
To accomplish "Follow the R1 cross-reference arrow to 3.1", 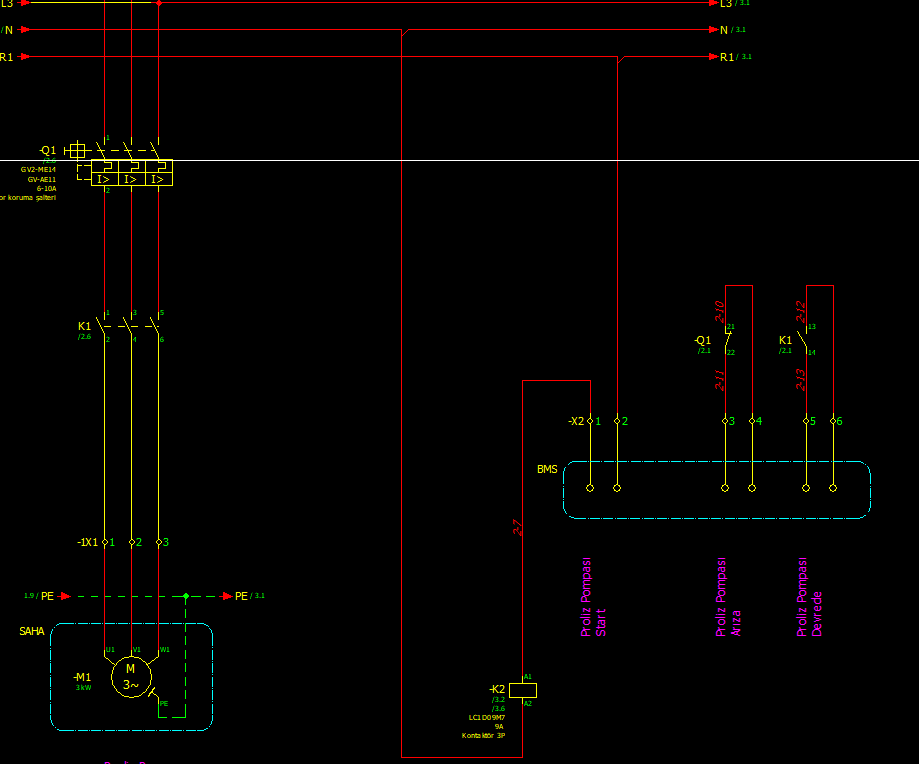I will 714,57.
